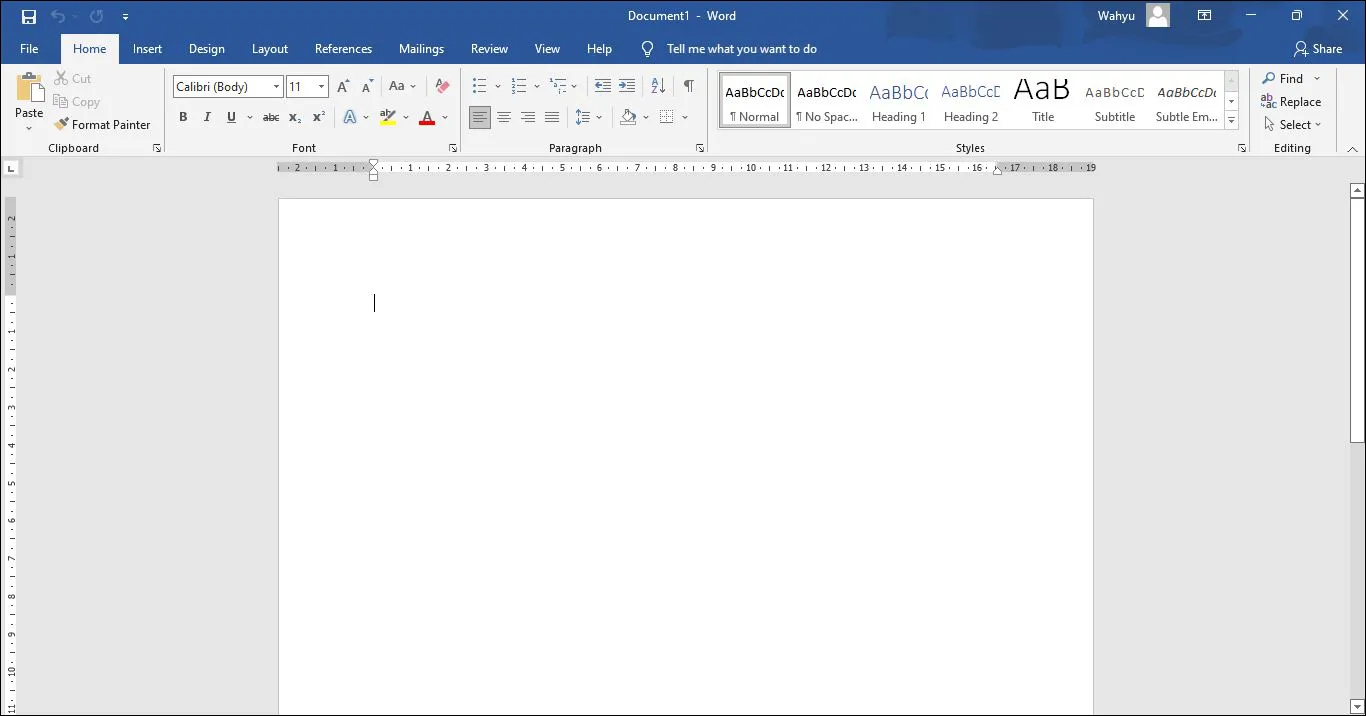Open the Format Painter
Viewport: 1366px width, 716px height.
pyautogui.click(x=104, y=124)
